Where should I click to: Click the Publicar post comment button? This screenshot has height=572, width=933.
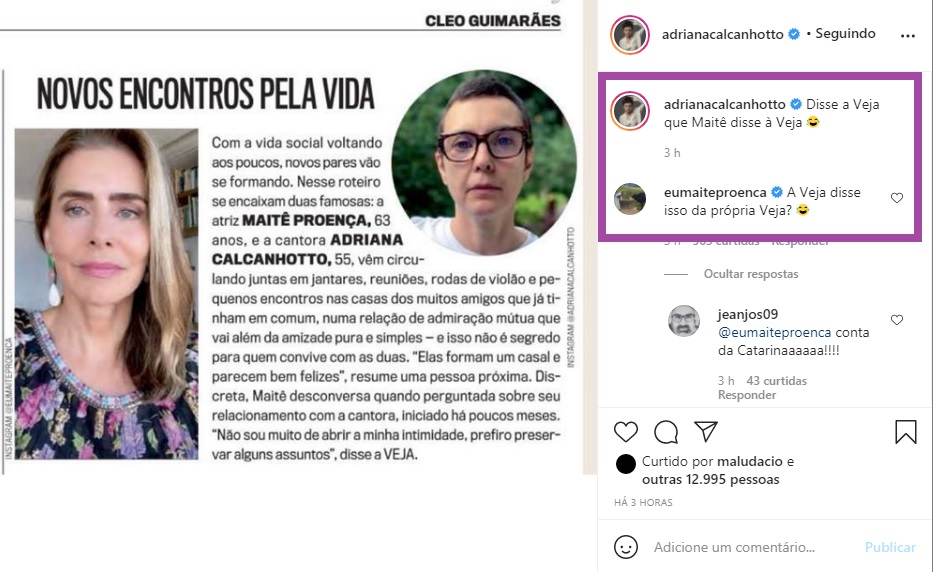(x=890, y=547)
